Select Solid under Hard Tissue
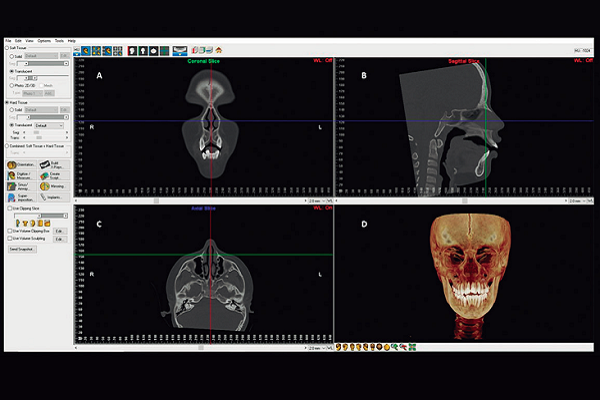Screen dimensions: 600x400 (x=12, y=110)
